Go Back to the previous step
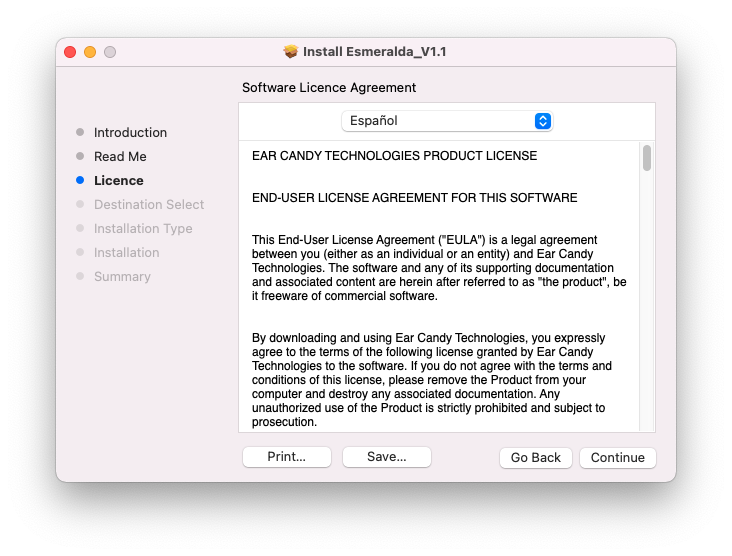Image resolution: width=732 pixels, height=556 pixels. pos(535,457)
